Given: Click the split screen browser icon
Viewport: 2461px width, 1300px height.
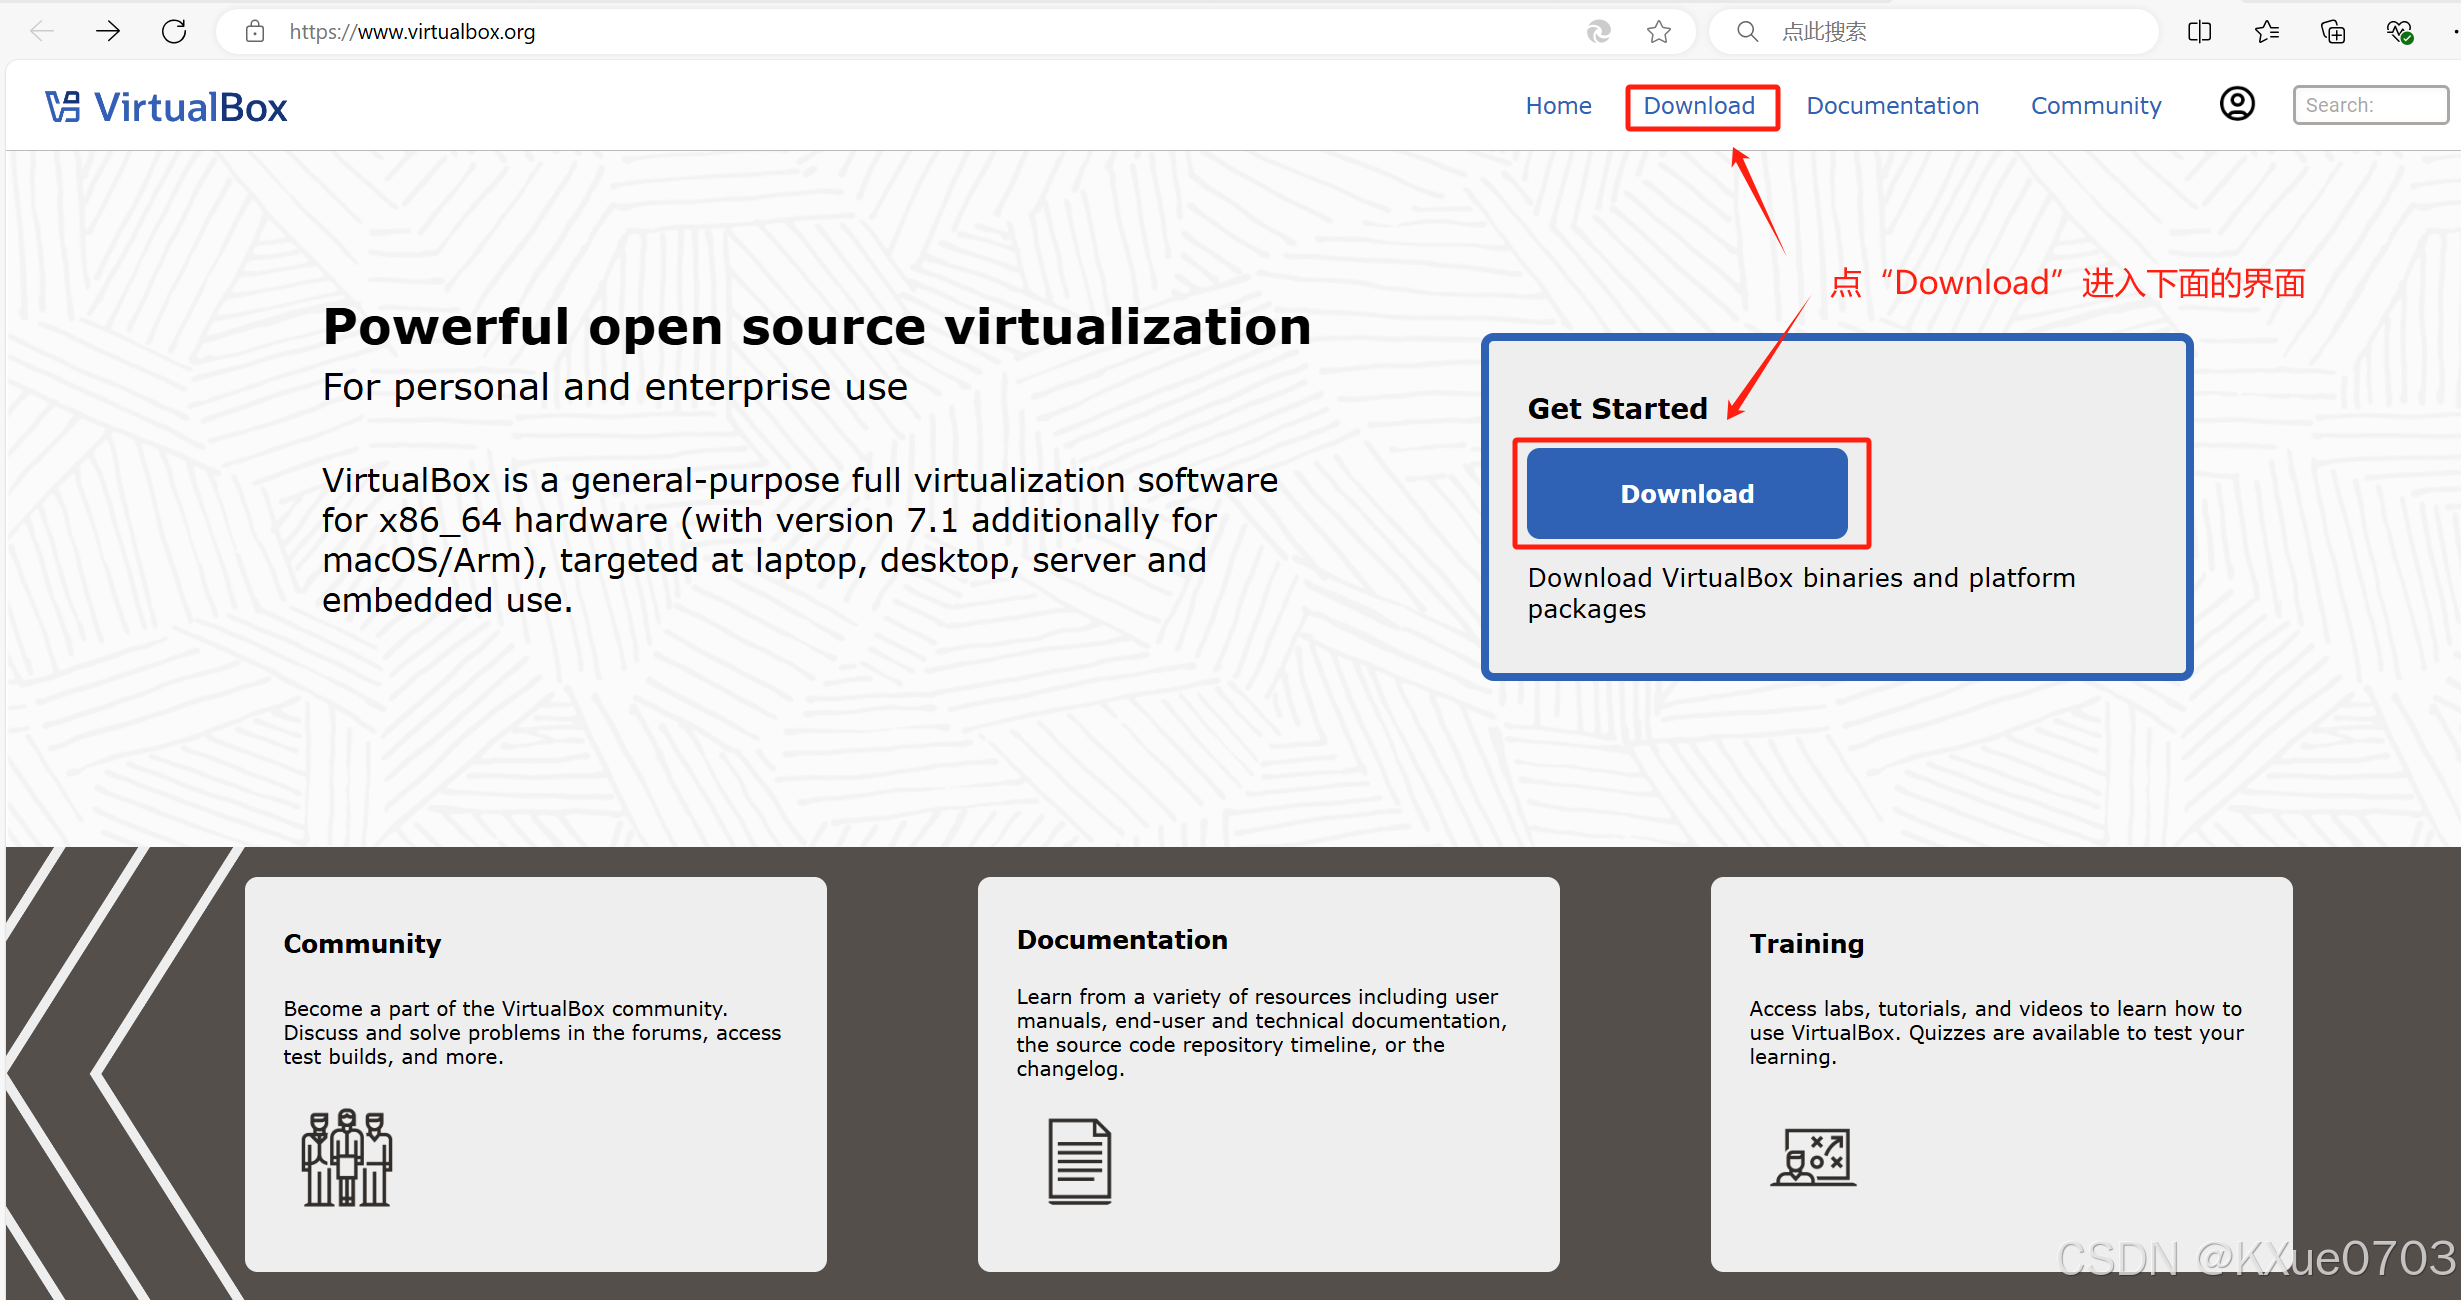Looking at the screenshot, I should (x=2199, y=32).
